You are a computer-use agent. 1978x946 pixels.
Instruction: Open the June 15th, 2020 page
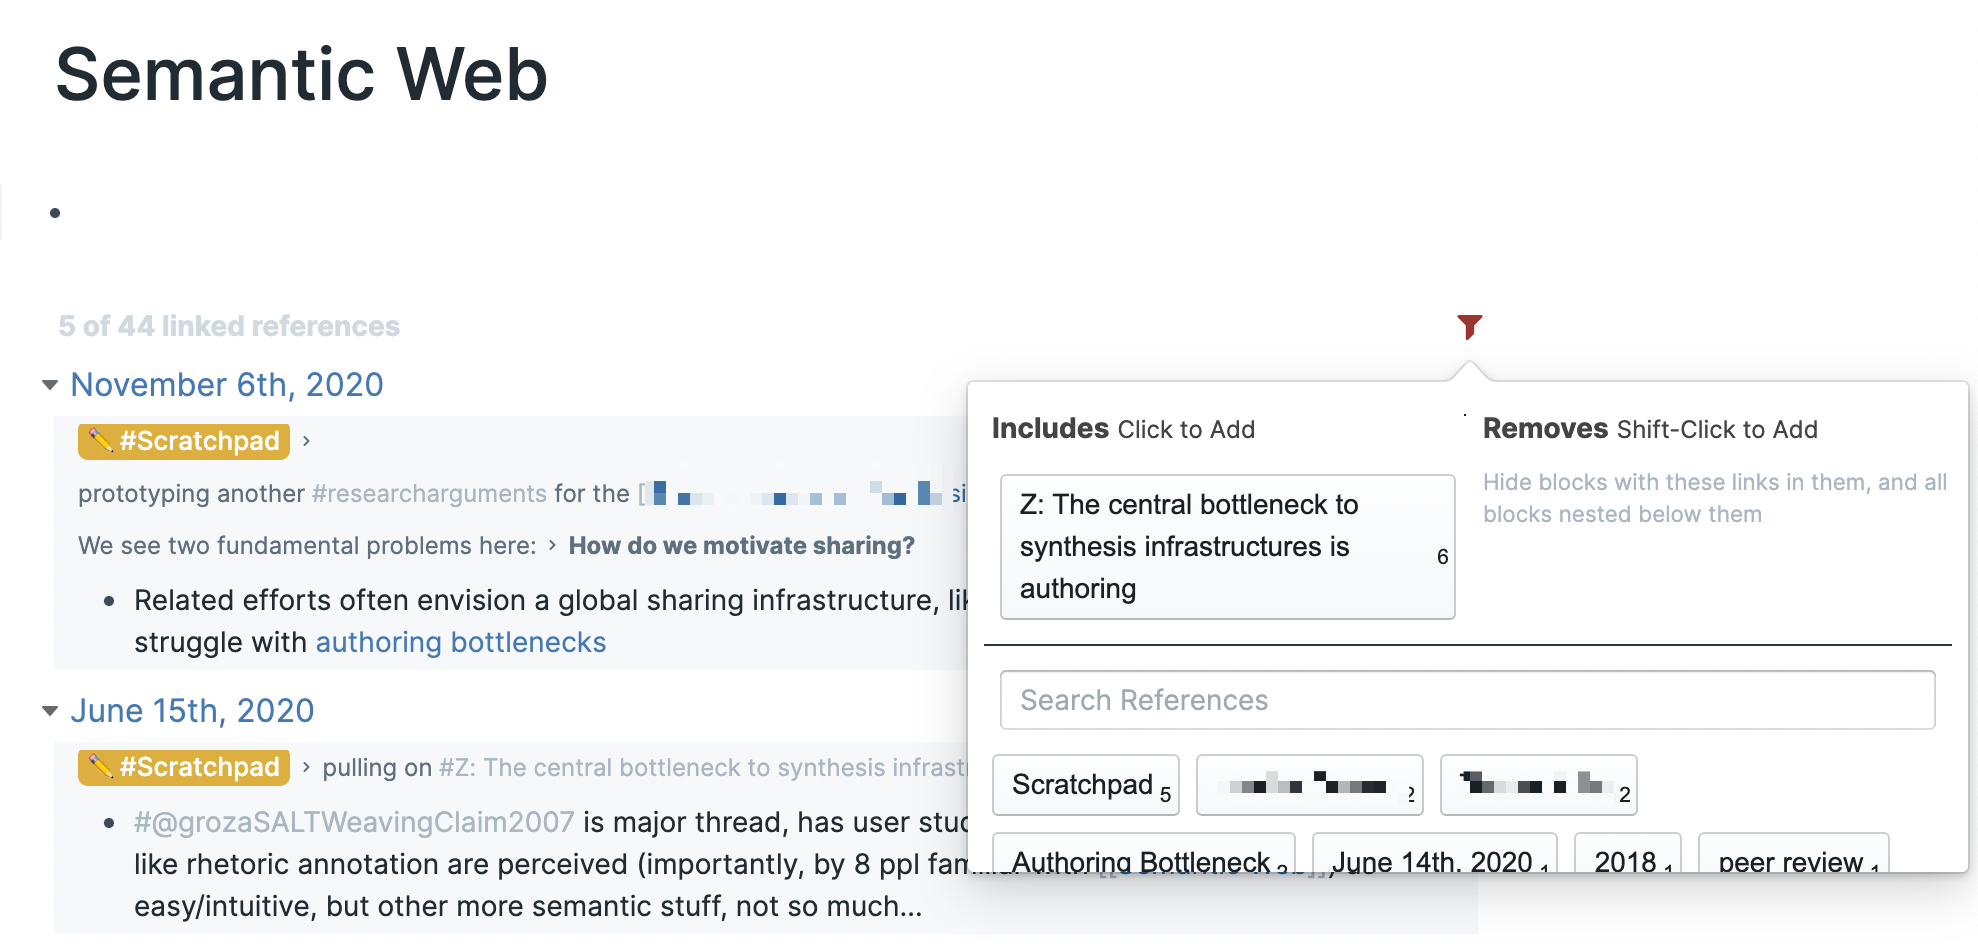pos(192,711)
